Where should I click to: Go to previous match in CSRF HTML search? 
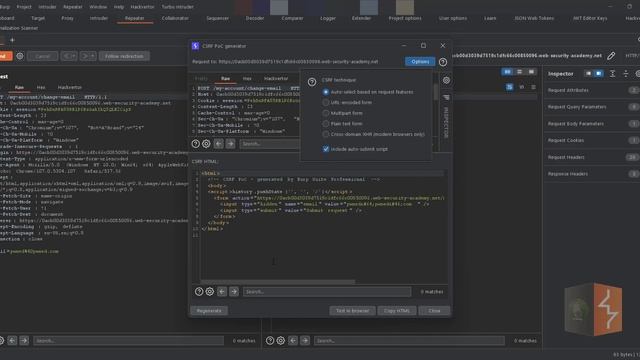222,291
